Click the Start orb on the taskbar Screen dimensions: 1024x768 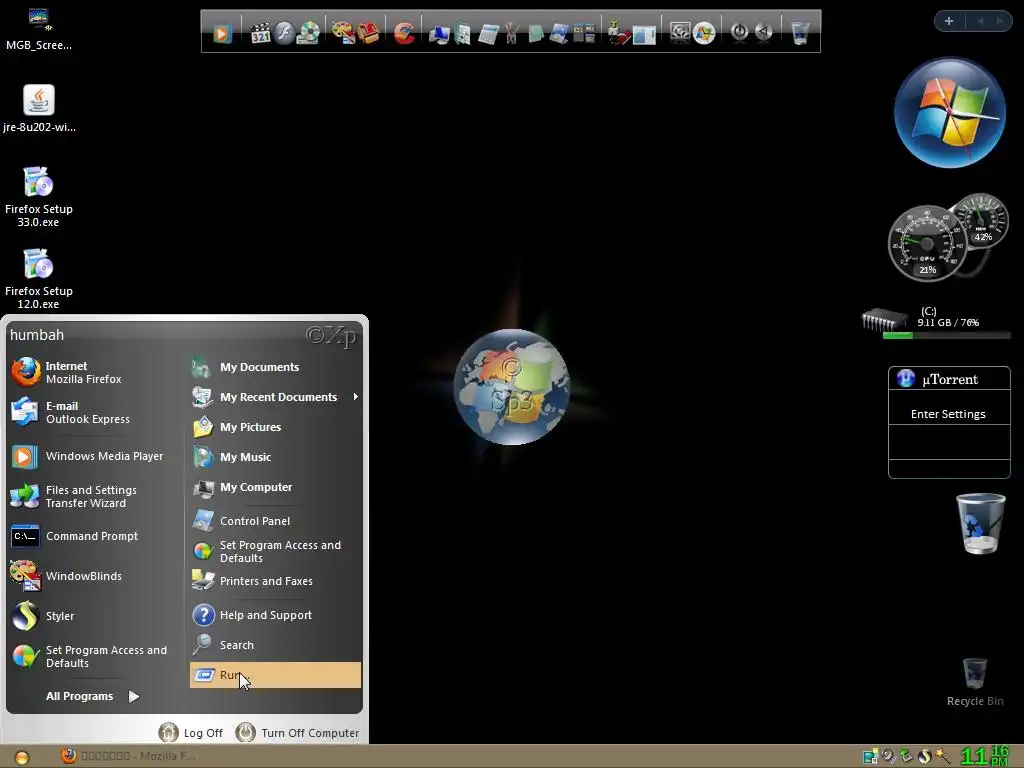[x=22, y=757]
